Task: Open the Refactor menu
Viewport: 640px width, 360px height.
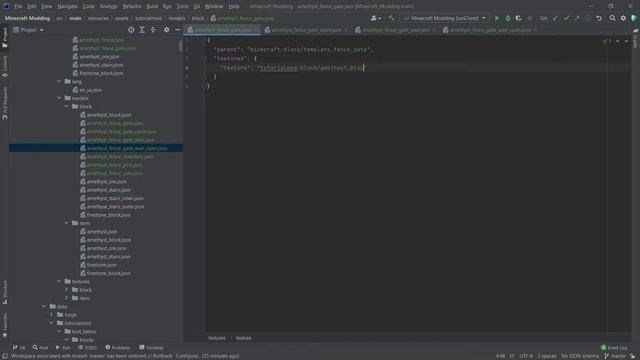Action: click(x=132, y=7)
